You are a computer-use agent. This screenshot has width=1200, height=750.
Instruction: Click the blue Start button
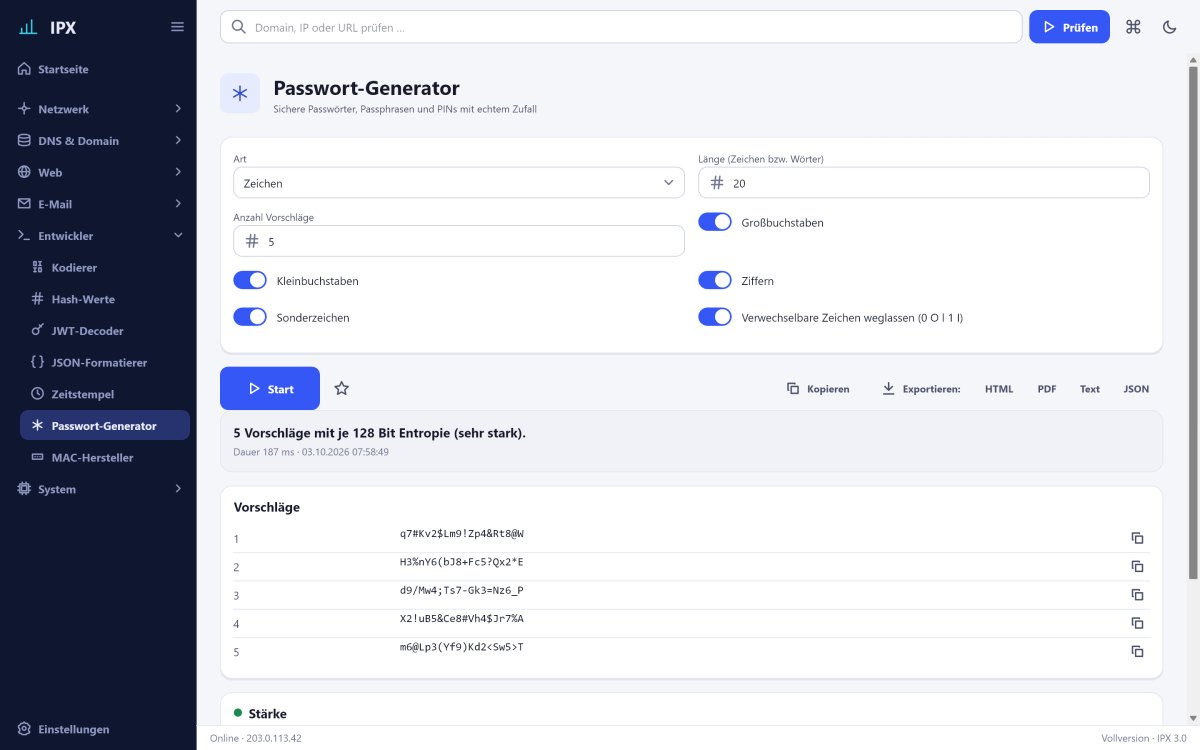pyautogui.click(x=270, y=388)
